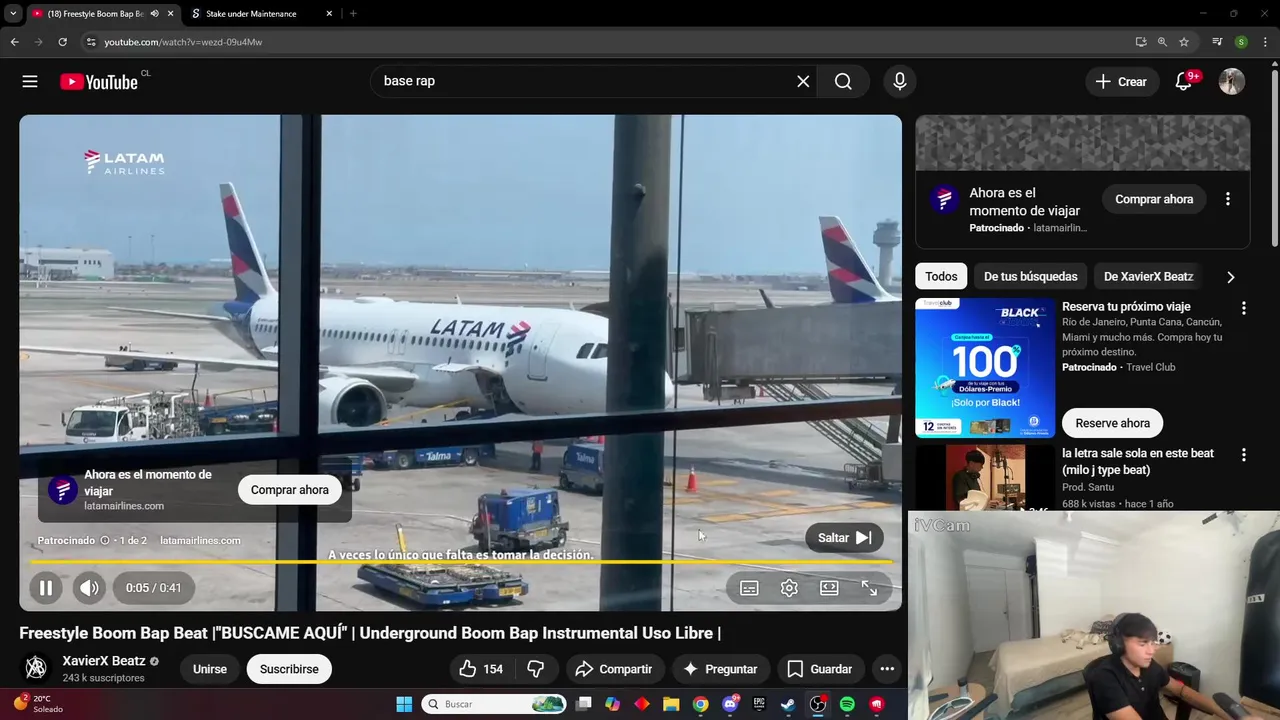This screenshot has height=720, width=1280.
Task: Open Chrome profile S icon
Action: [x=1241, y=42]
